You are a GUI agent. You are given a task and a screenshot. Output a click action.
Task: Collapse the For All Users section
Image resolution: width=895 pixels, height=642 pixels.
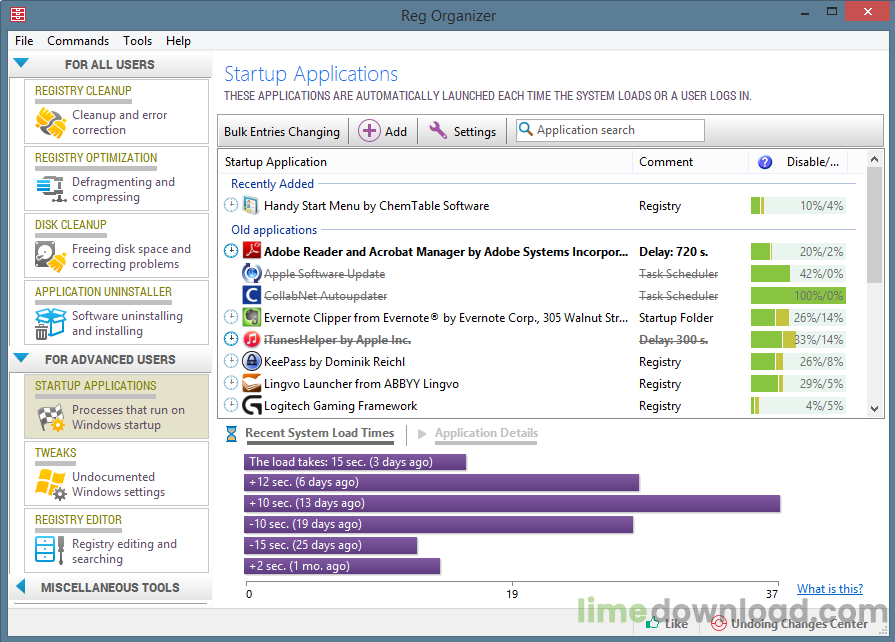[x=21, y=64]
